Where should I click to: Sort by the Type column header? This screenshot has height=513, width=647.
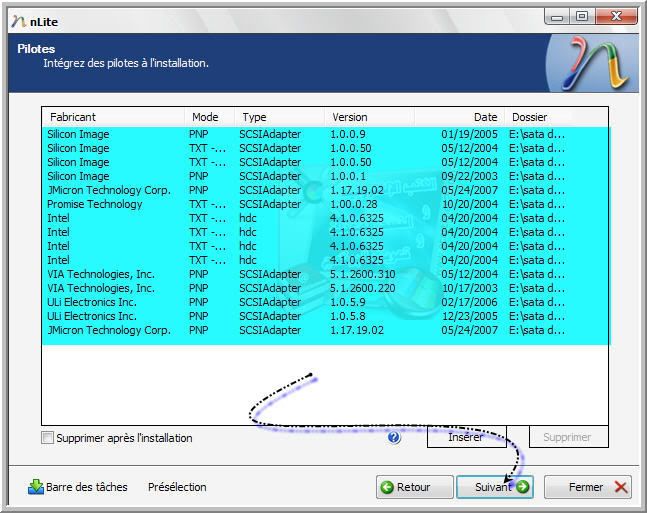[279, 117]
